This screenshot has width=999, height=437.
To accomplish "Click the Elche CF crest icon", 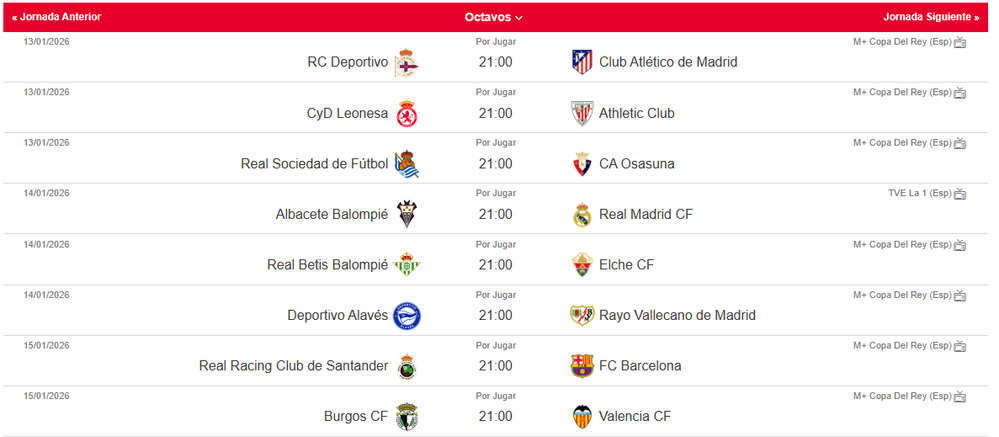I will click(x=582, y=265).
